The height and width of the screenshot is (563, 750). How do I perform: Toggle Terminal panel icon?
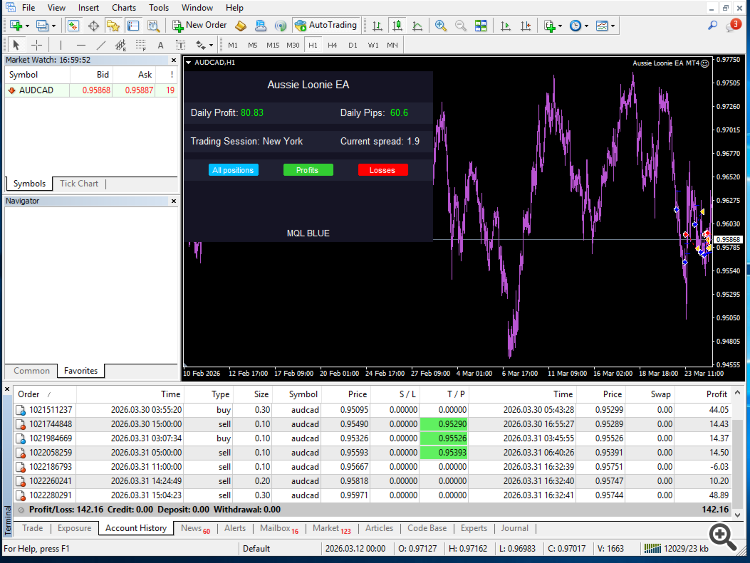[x=133, y=25]
